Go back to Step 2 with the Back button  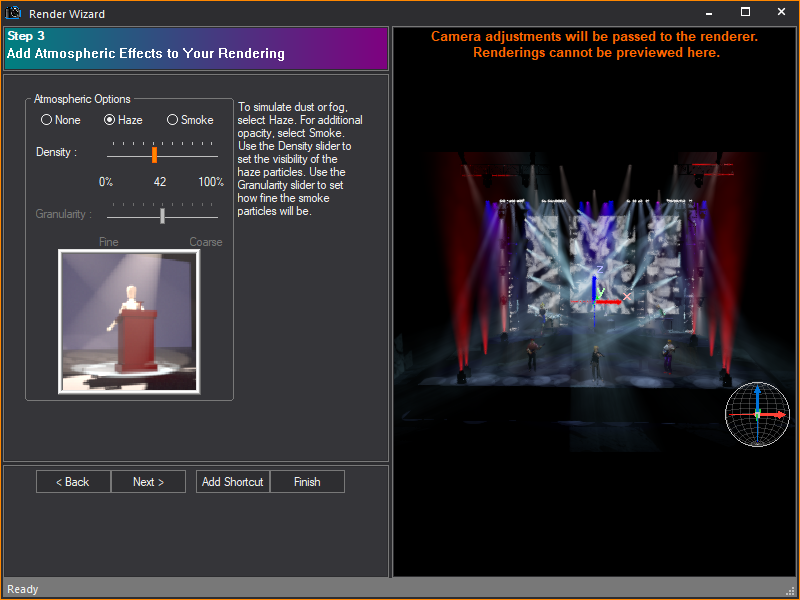tap(72, 481)
